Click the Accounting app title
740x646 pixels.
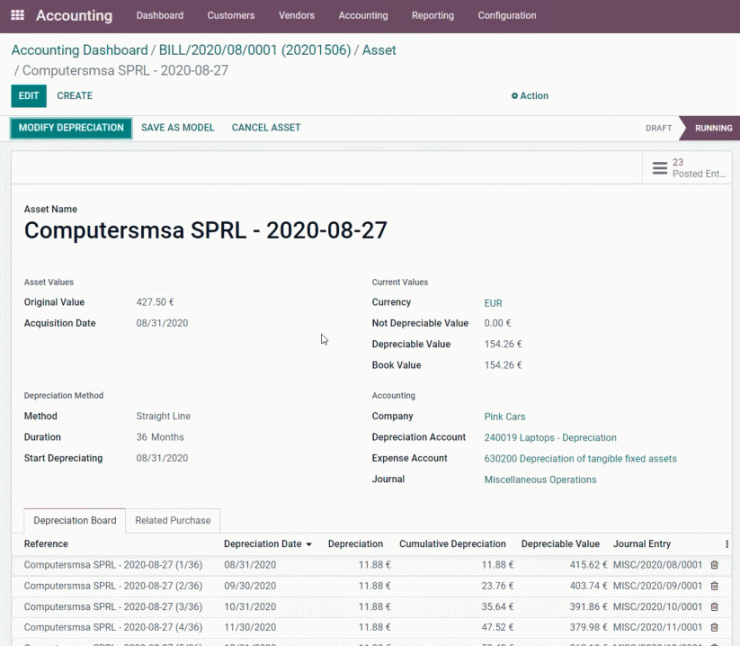point(74,16)
